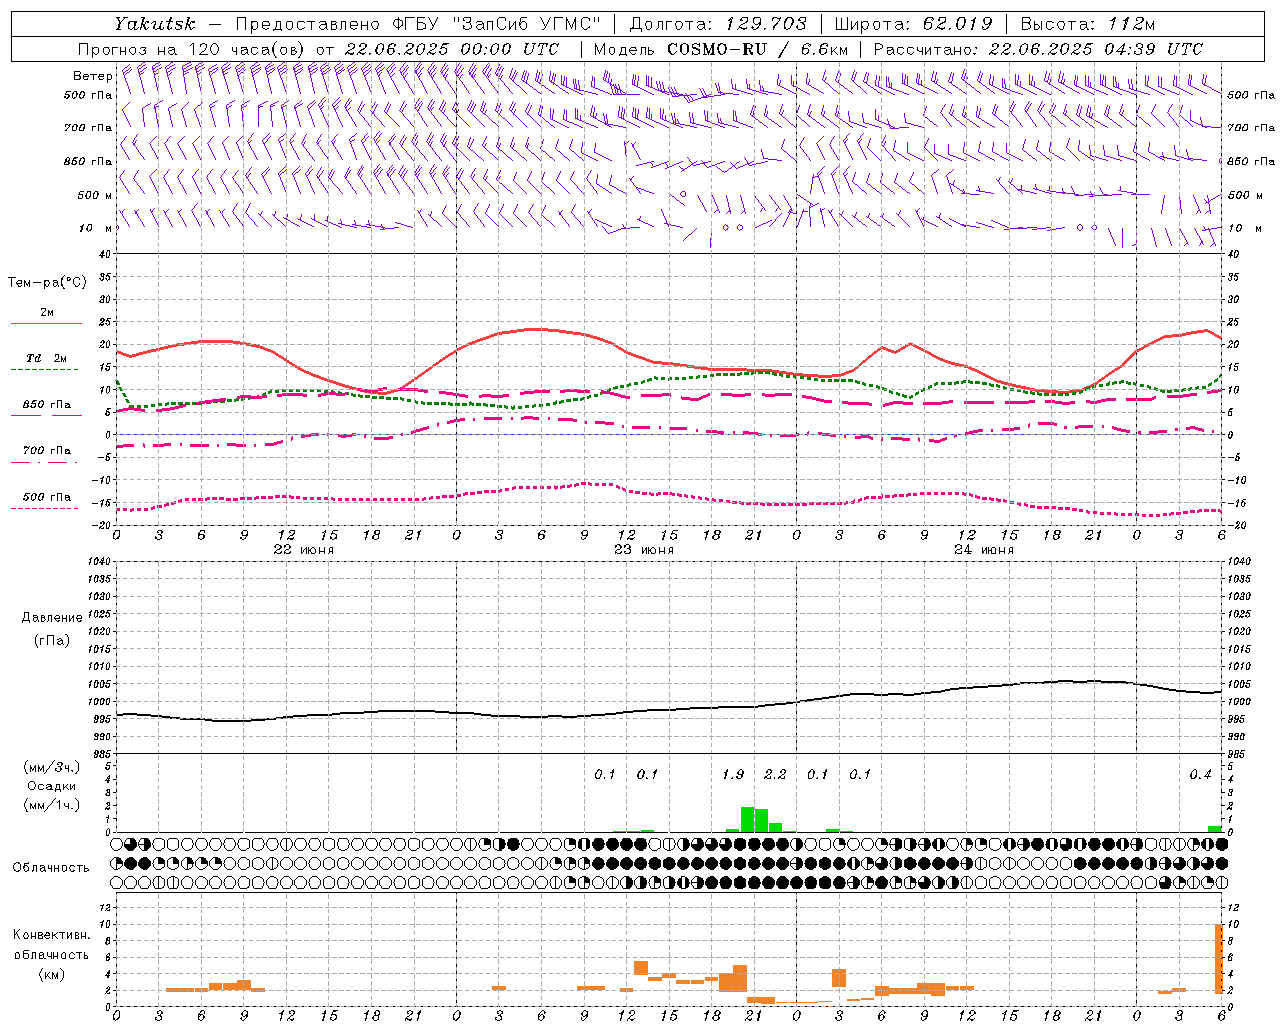This screenshot has width=1280, height=1024.
Task: Click the "24 июня" date label
Action: (984, 550)
